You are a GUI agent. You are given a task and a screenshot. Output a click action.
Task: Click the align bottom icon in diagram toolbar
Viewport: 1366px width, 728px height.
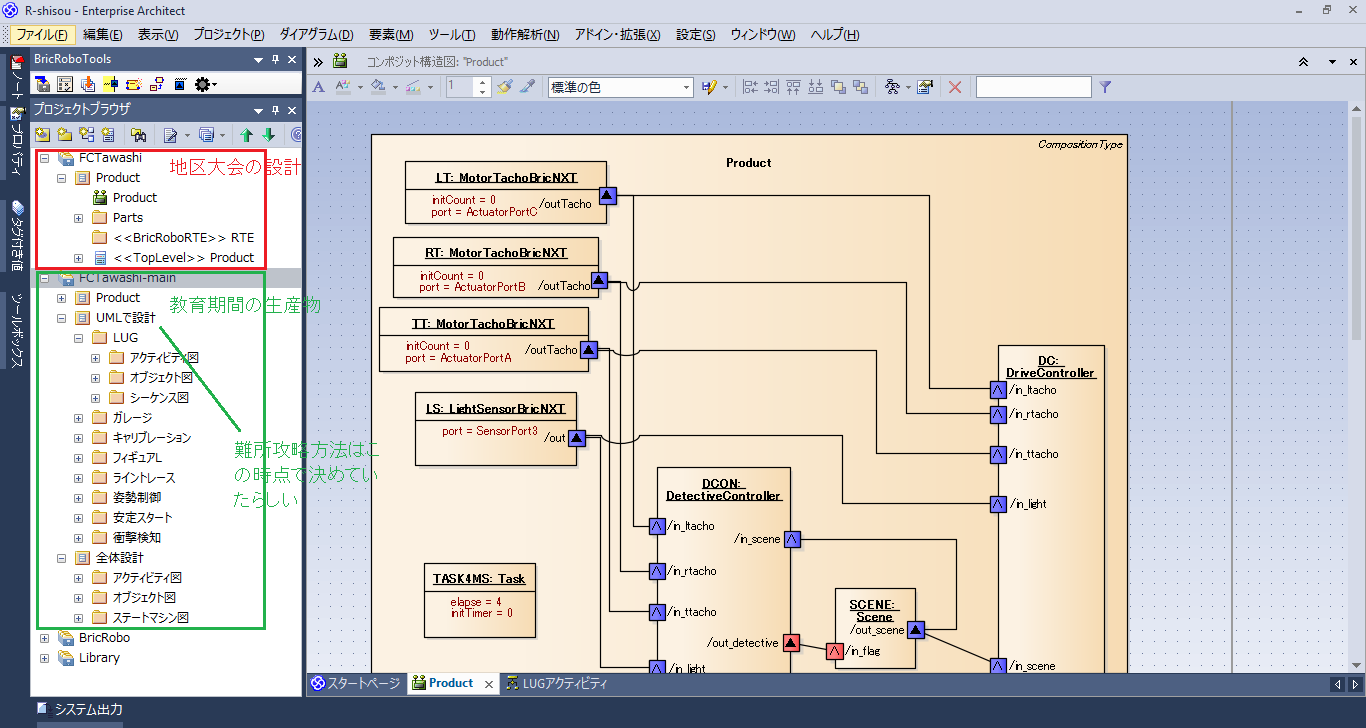[x=815, y=87]
